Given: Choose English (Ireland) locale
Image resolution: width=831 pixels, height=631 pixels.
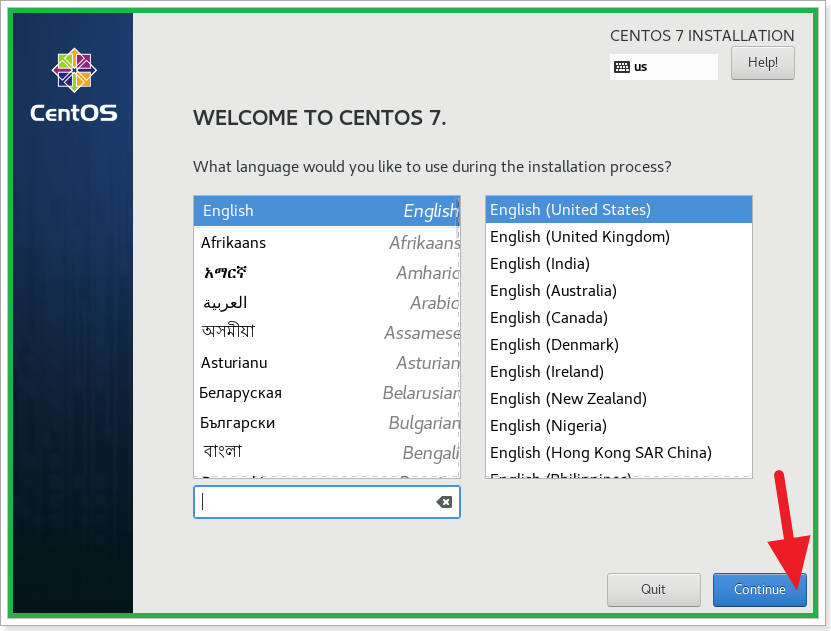Looking at the screenshot, I should (x=618, y=372).
